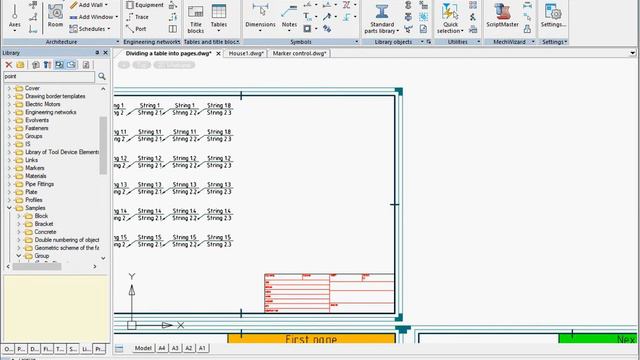Viewport: 640px width, 360px height.
Task: Select Drawing border templates folder
Action: (55, 96)
